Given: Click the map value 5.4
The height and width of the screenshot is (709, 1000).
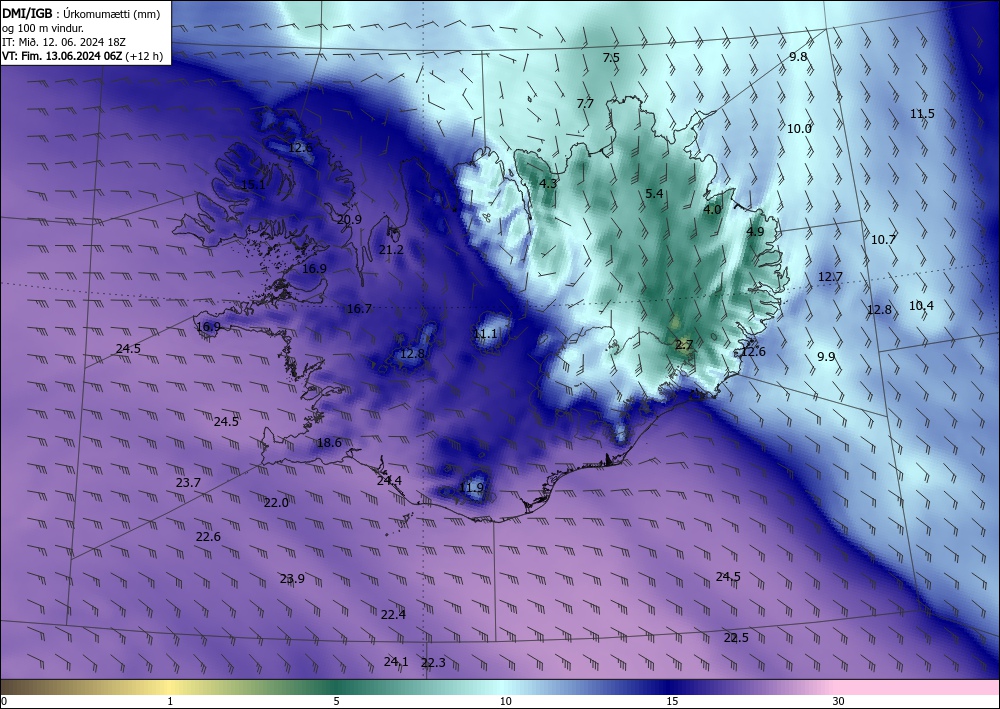Looking at the screenshot, I should click(x=654, y=194).
